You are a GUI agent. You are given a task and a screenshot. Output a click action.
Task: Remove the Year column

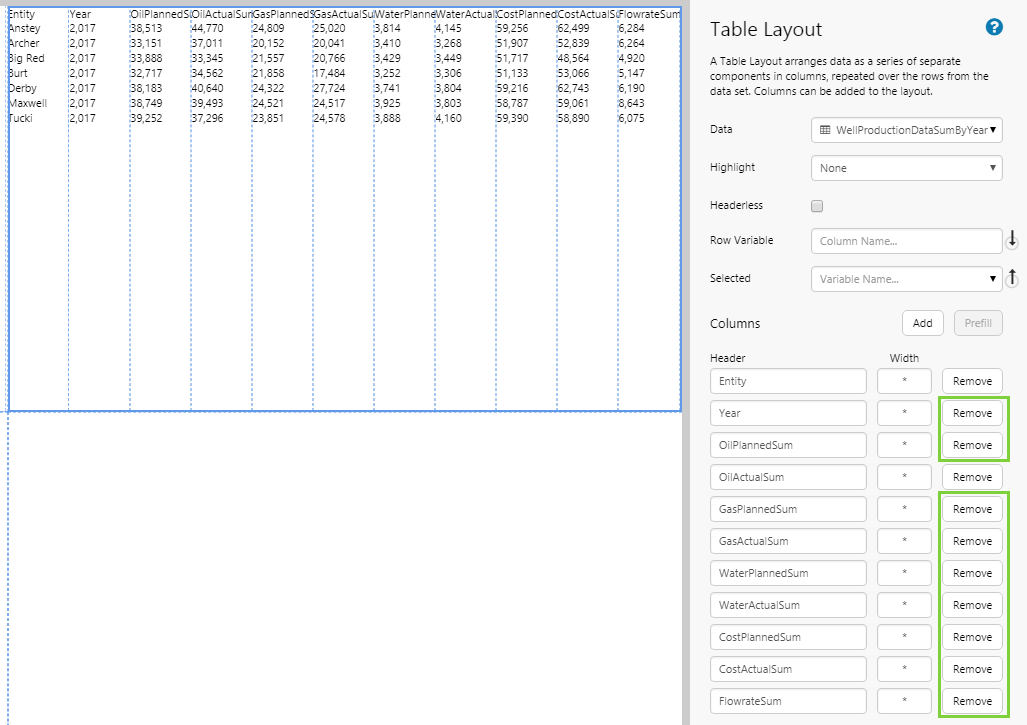coord(972,413)
